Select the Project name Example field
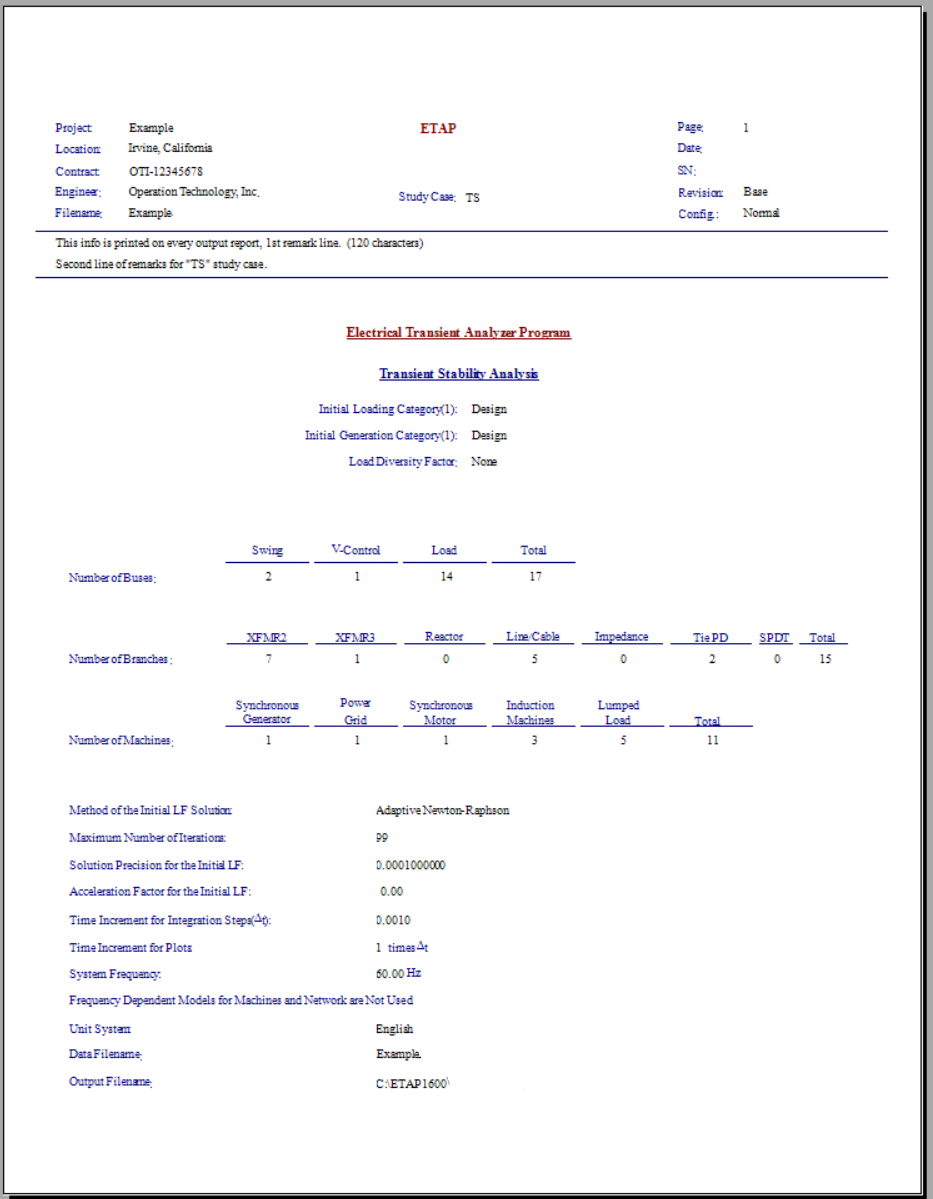Image resolution: width=933 pixels, height=1199 pixels. point(150,128)
